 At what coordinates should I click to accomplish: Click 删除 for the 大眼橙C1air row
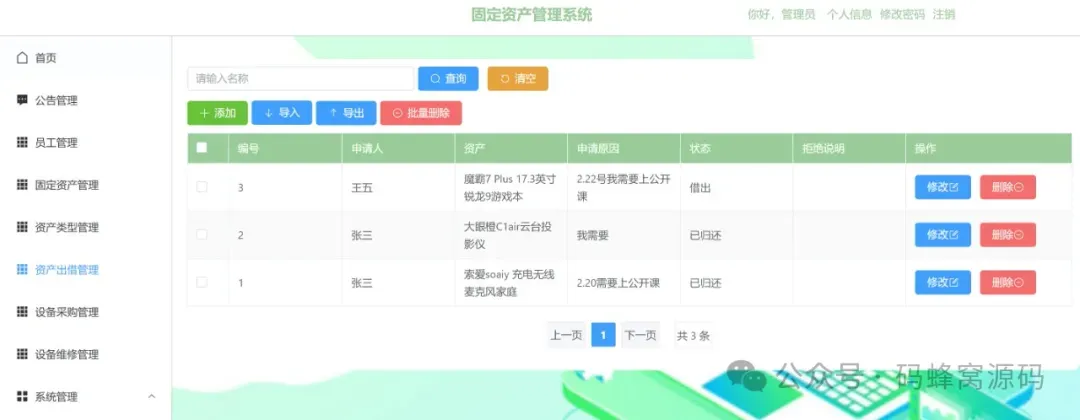[x=1008, y=235]
